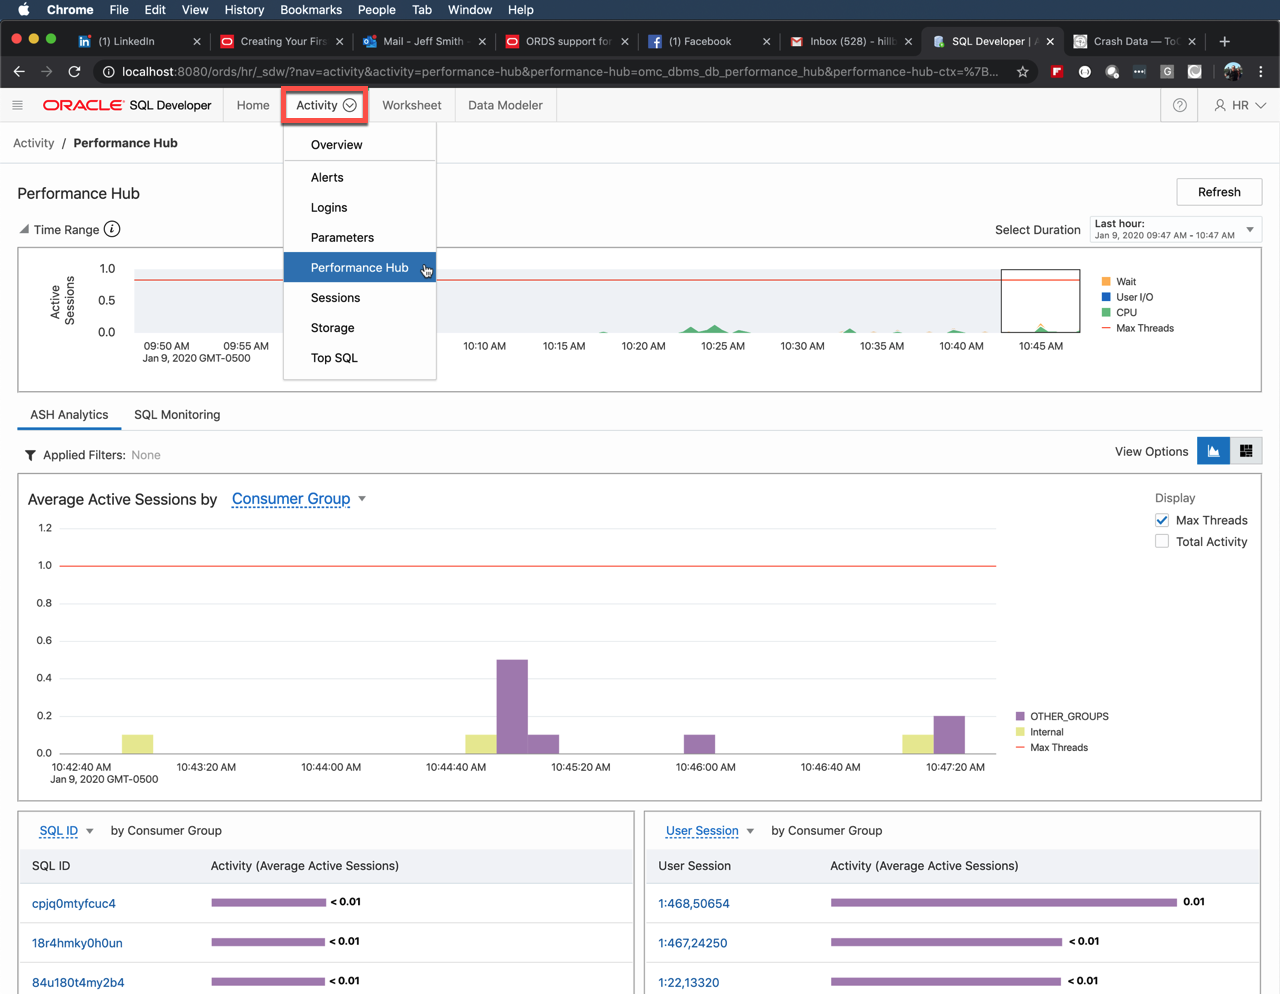Open SQL ID cpjq0mtyfcuc4 link
The width and height of the screenshot is (1280, 994).
click(74, 903)
